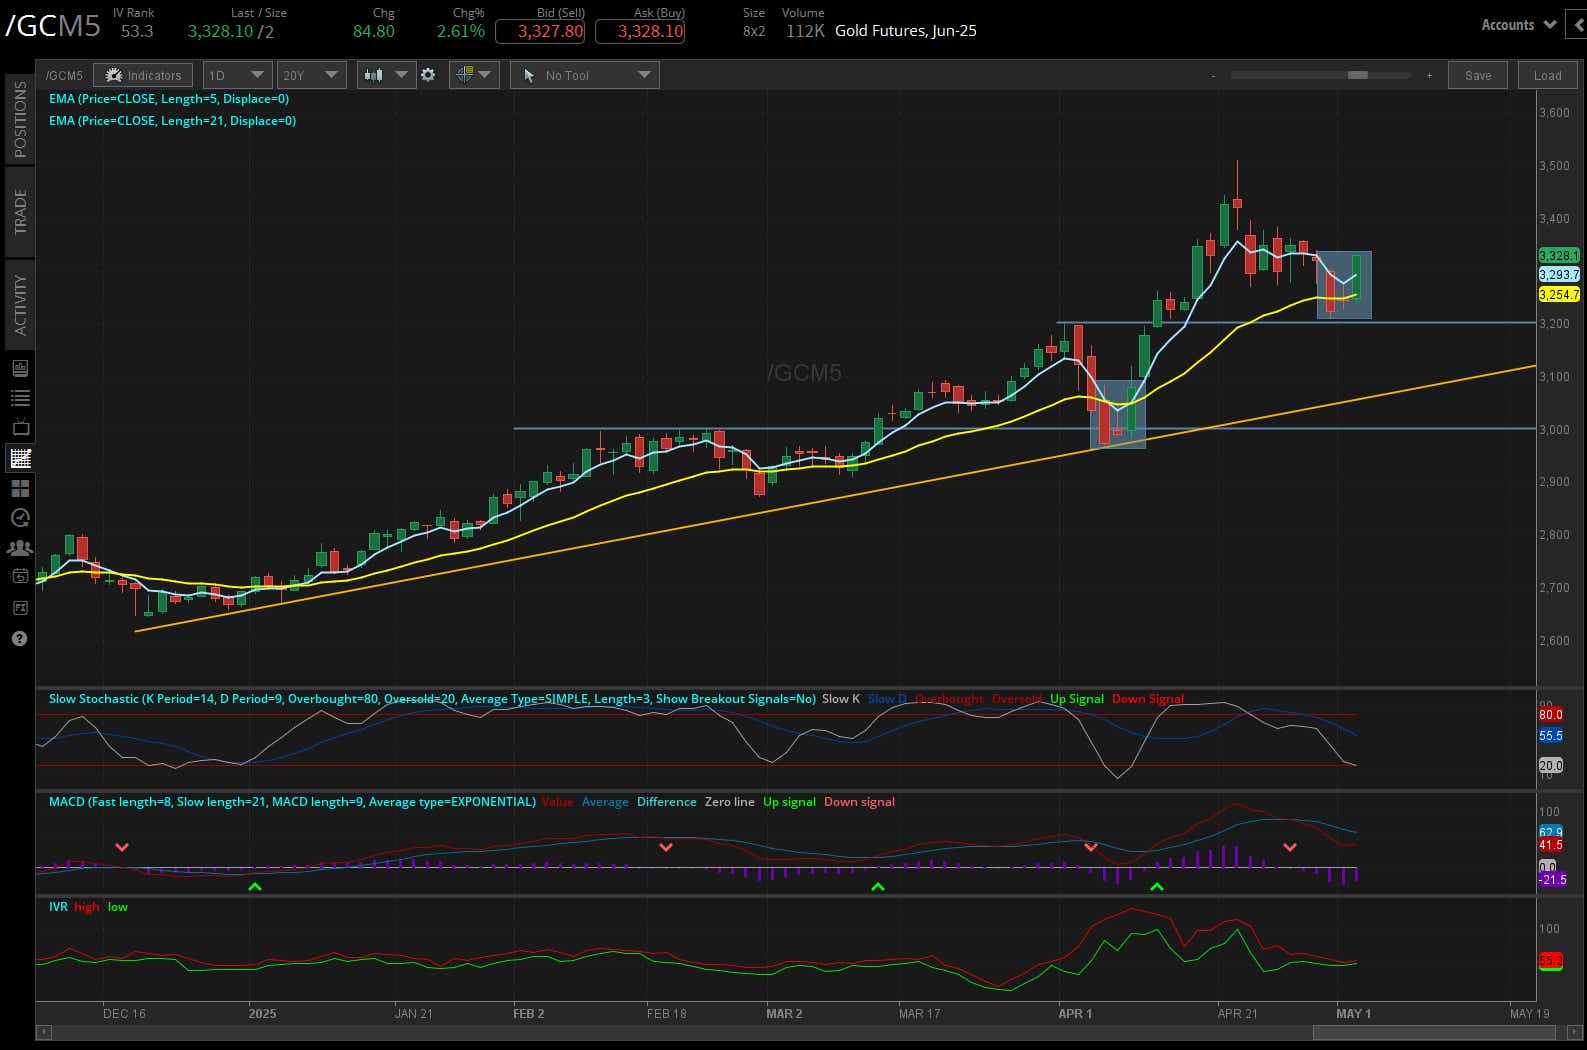
Task: Open the candlestick chart type dropdown
Action: [x=386, y=75]
